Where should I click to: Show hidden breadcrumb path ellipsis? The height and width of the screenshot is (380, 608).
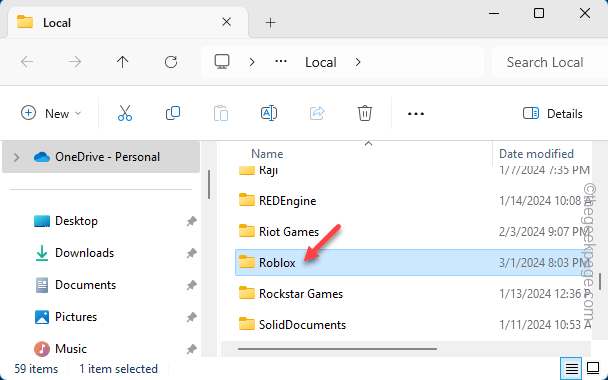tap(281, 62)
